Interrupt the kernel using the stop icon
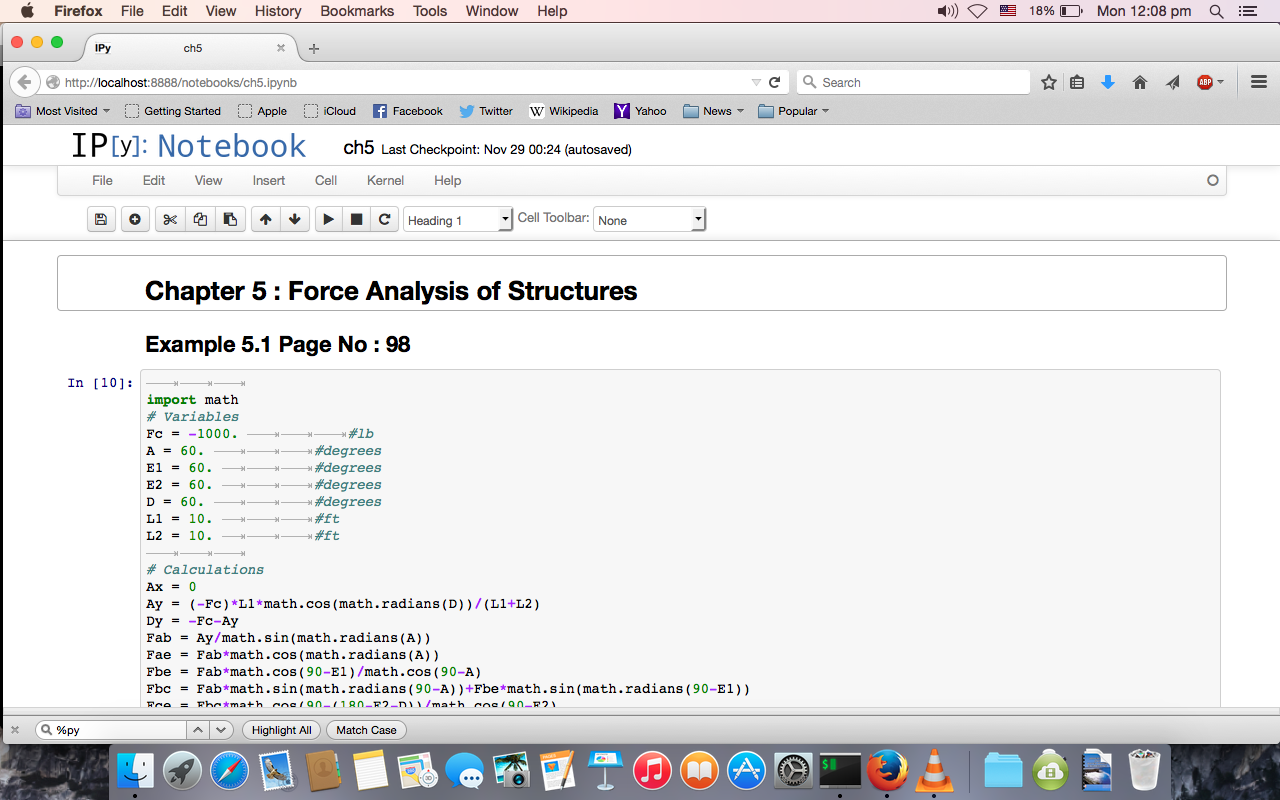 pos(356,220)
